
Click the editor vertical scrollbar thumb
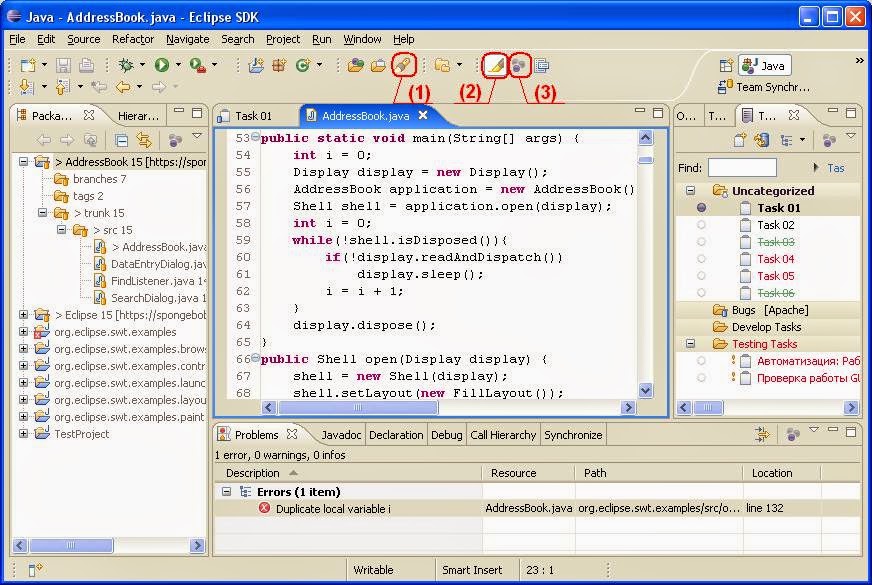click(646, 160)
